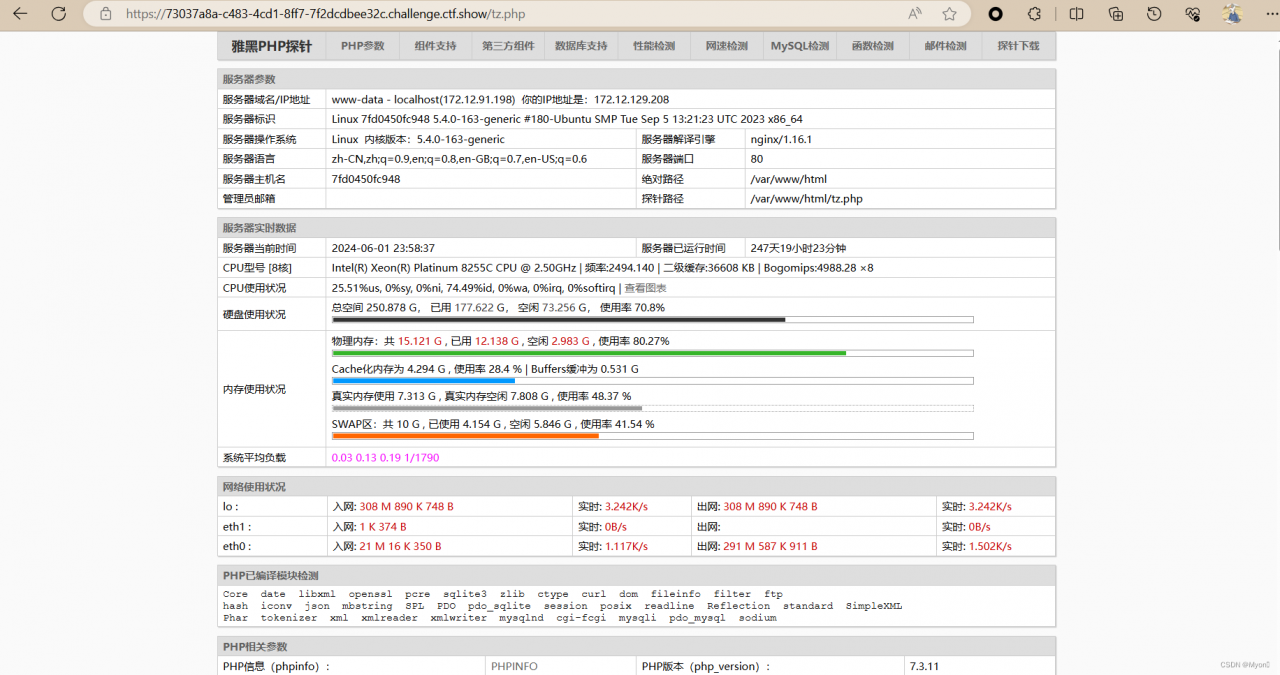Refresh the page with the reload icon

(59, 14)
